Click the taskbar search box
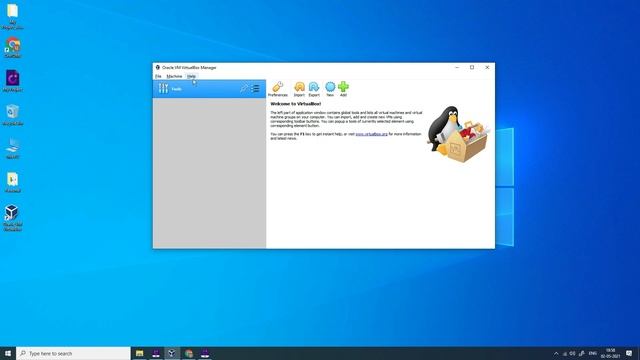640x360 pixels. click(x=73, y=353)
